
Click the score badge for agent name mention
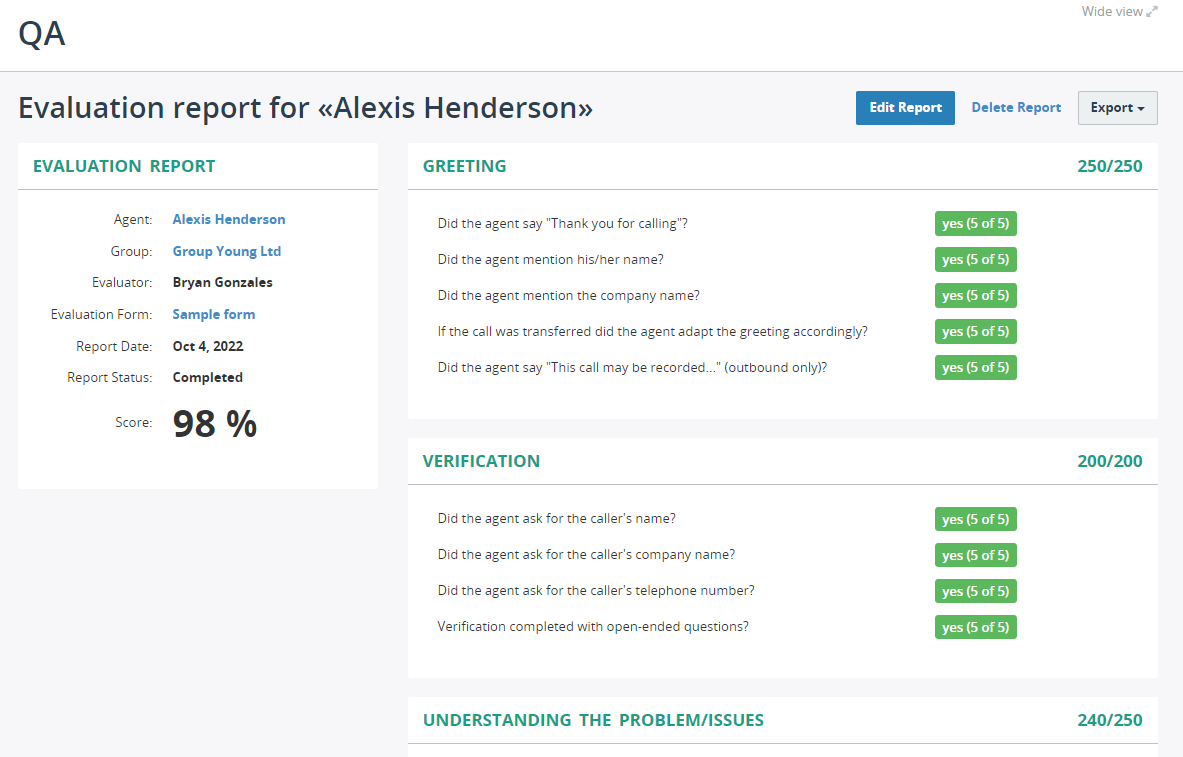[975, 259]
